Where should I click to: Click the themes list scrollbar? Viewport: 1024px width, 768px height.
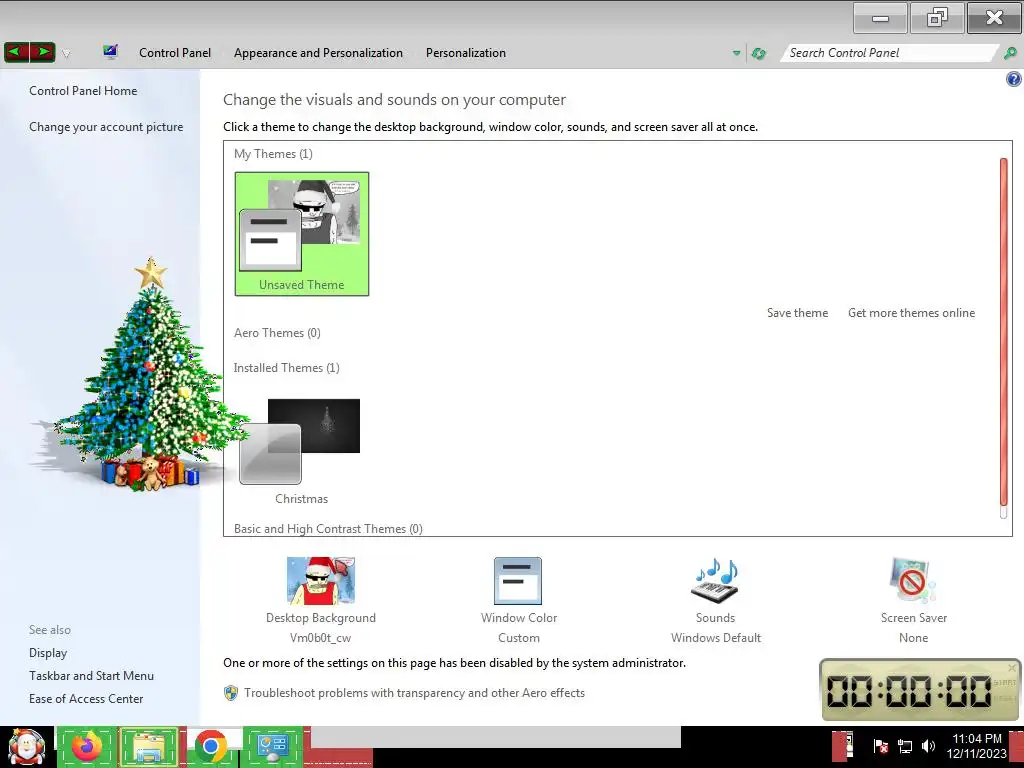[x=1004, y=331]
